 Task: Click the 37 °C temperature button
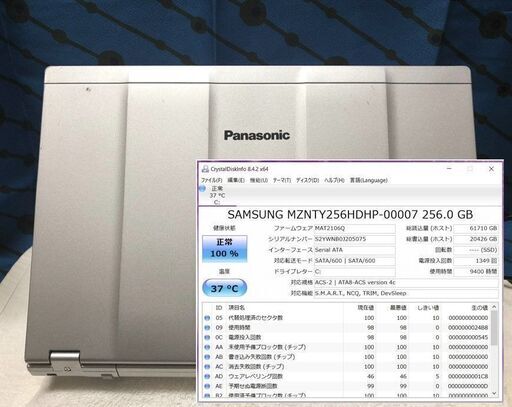coord(225,288)
